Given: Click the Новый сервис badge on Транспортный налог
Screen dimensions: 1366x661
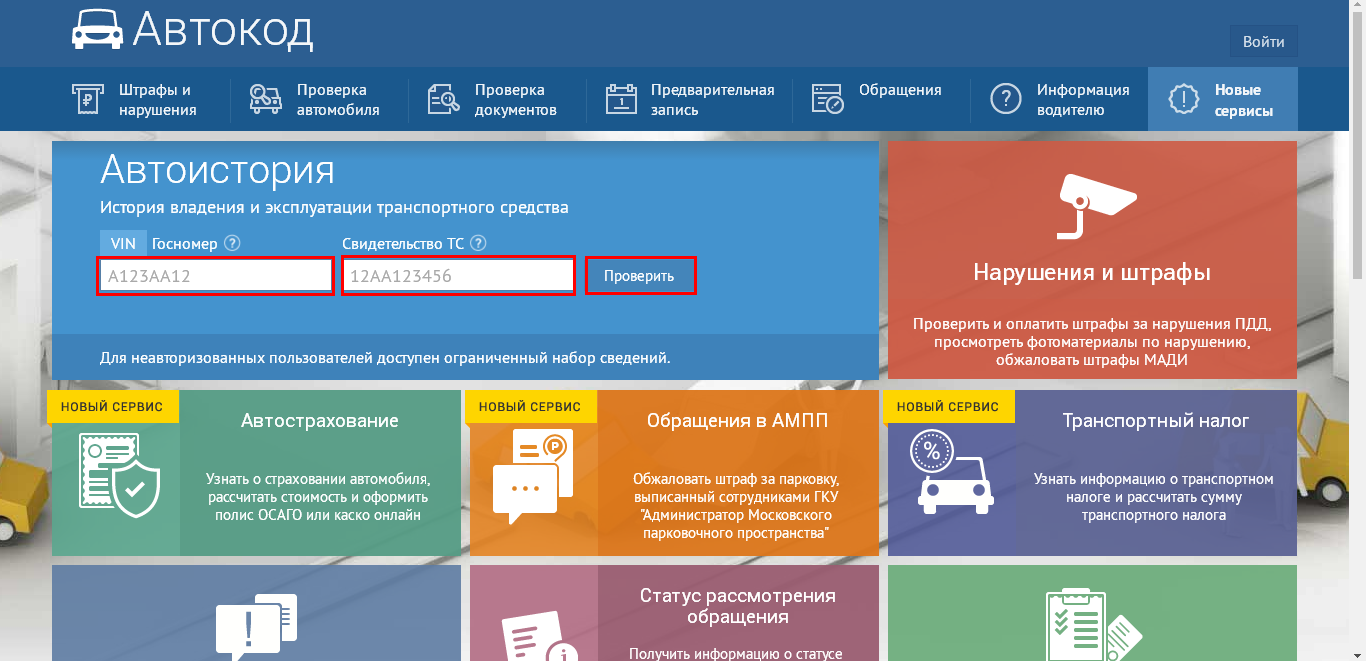Looking at the screenshot, I should pyautogui.click(x=949, y=407).
